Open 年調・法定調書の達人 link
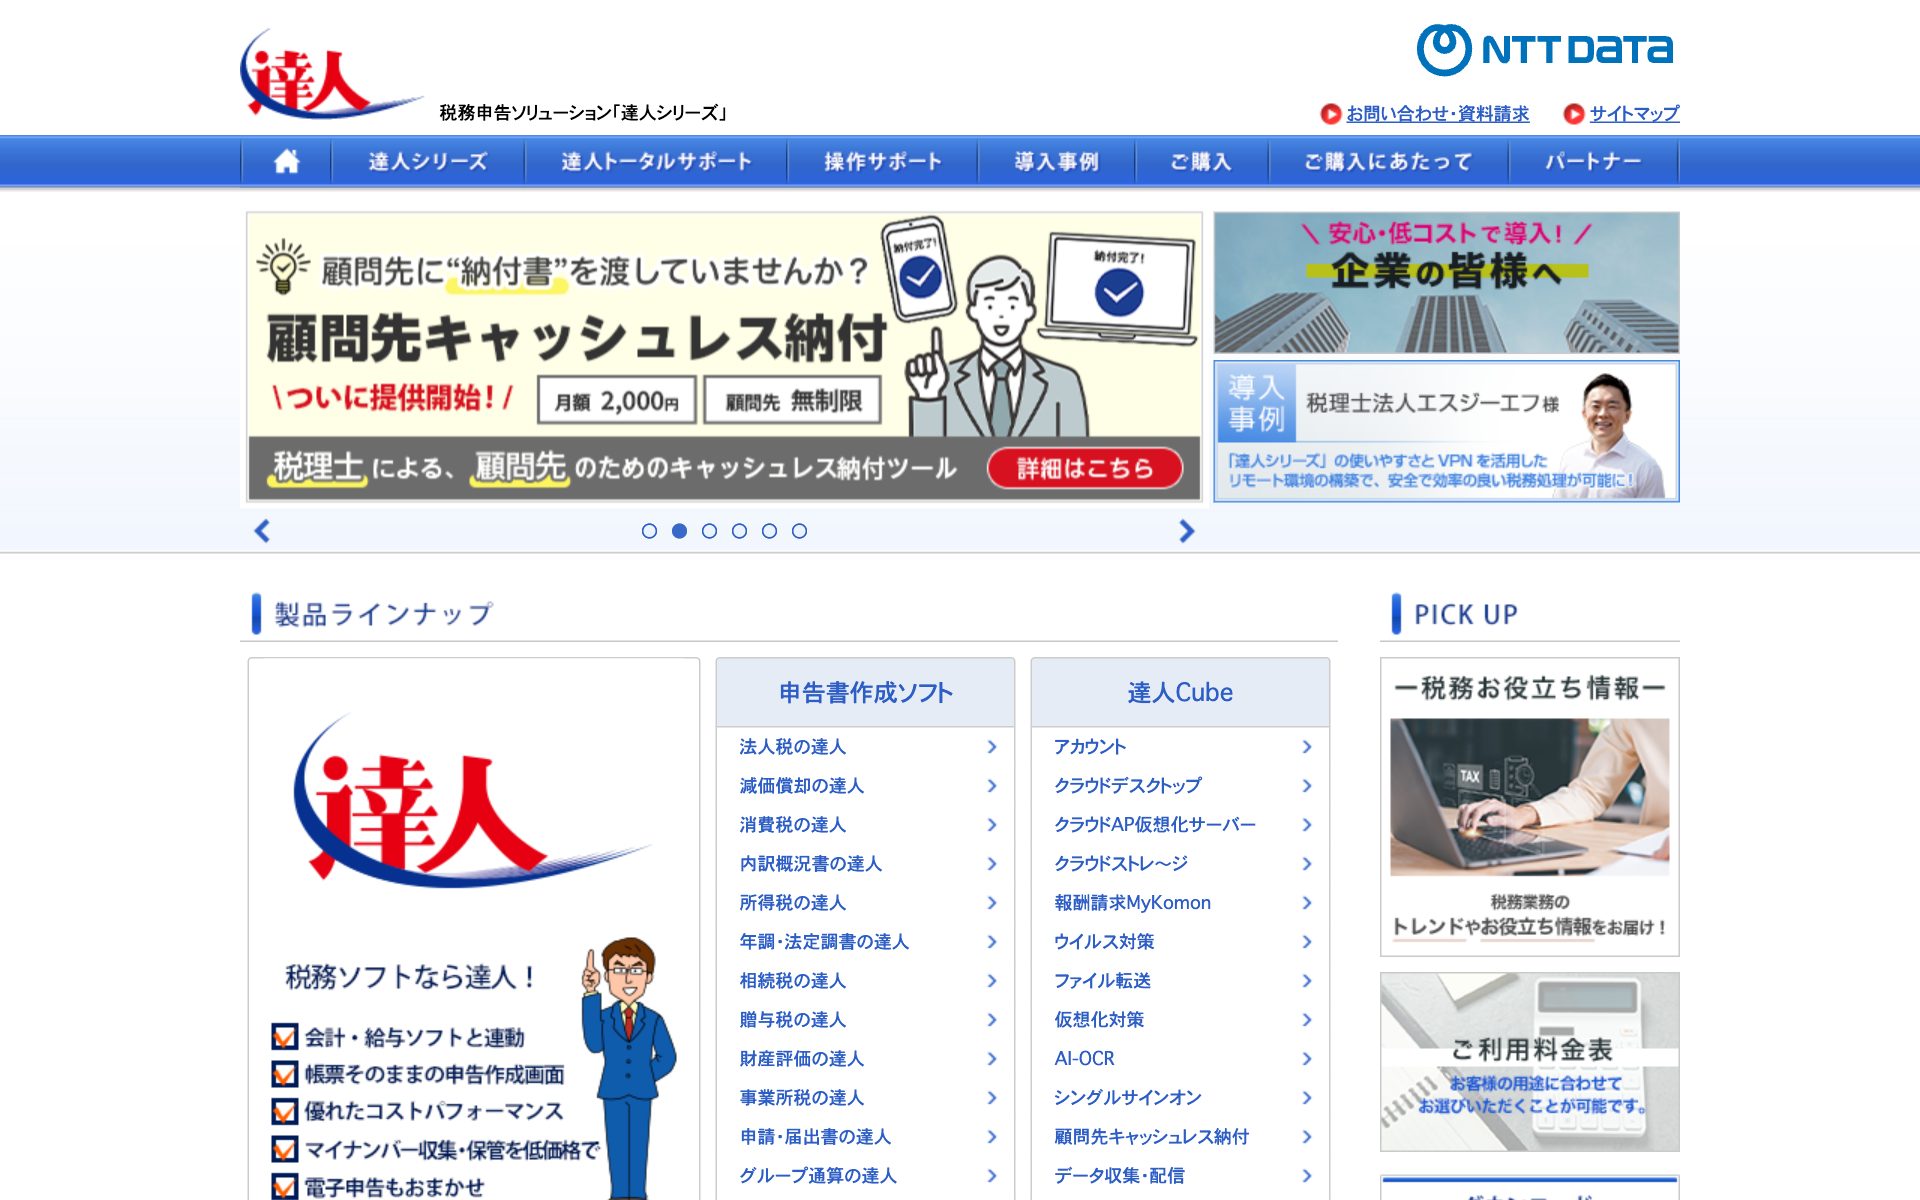 click(824, 942)
